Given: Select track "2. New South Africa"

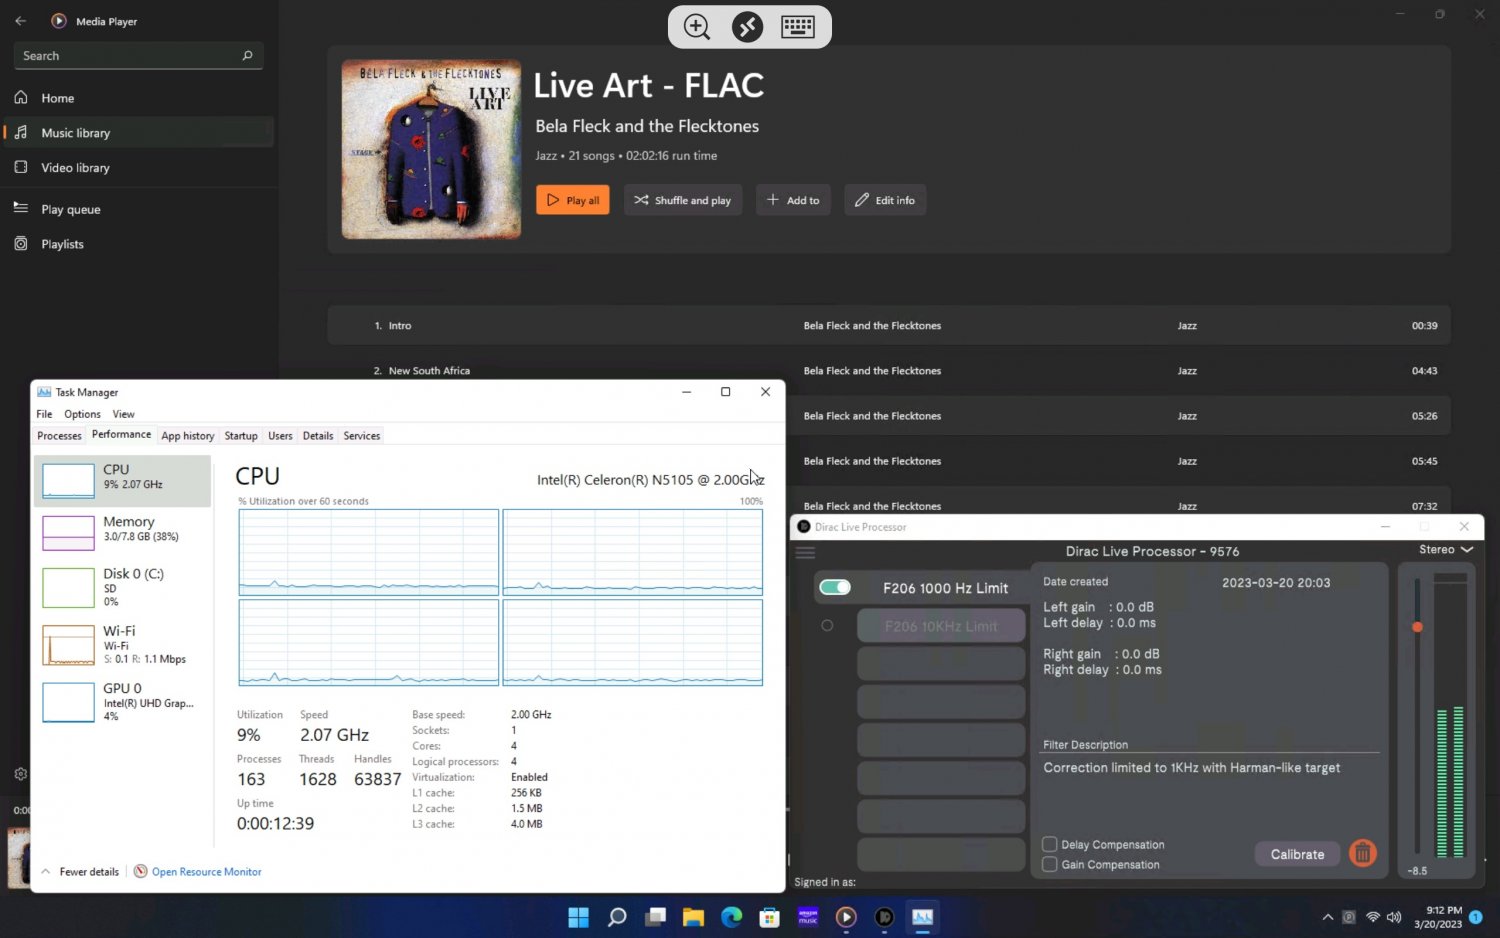Looking at the screenshot, I should (x=889, y=370).
